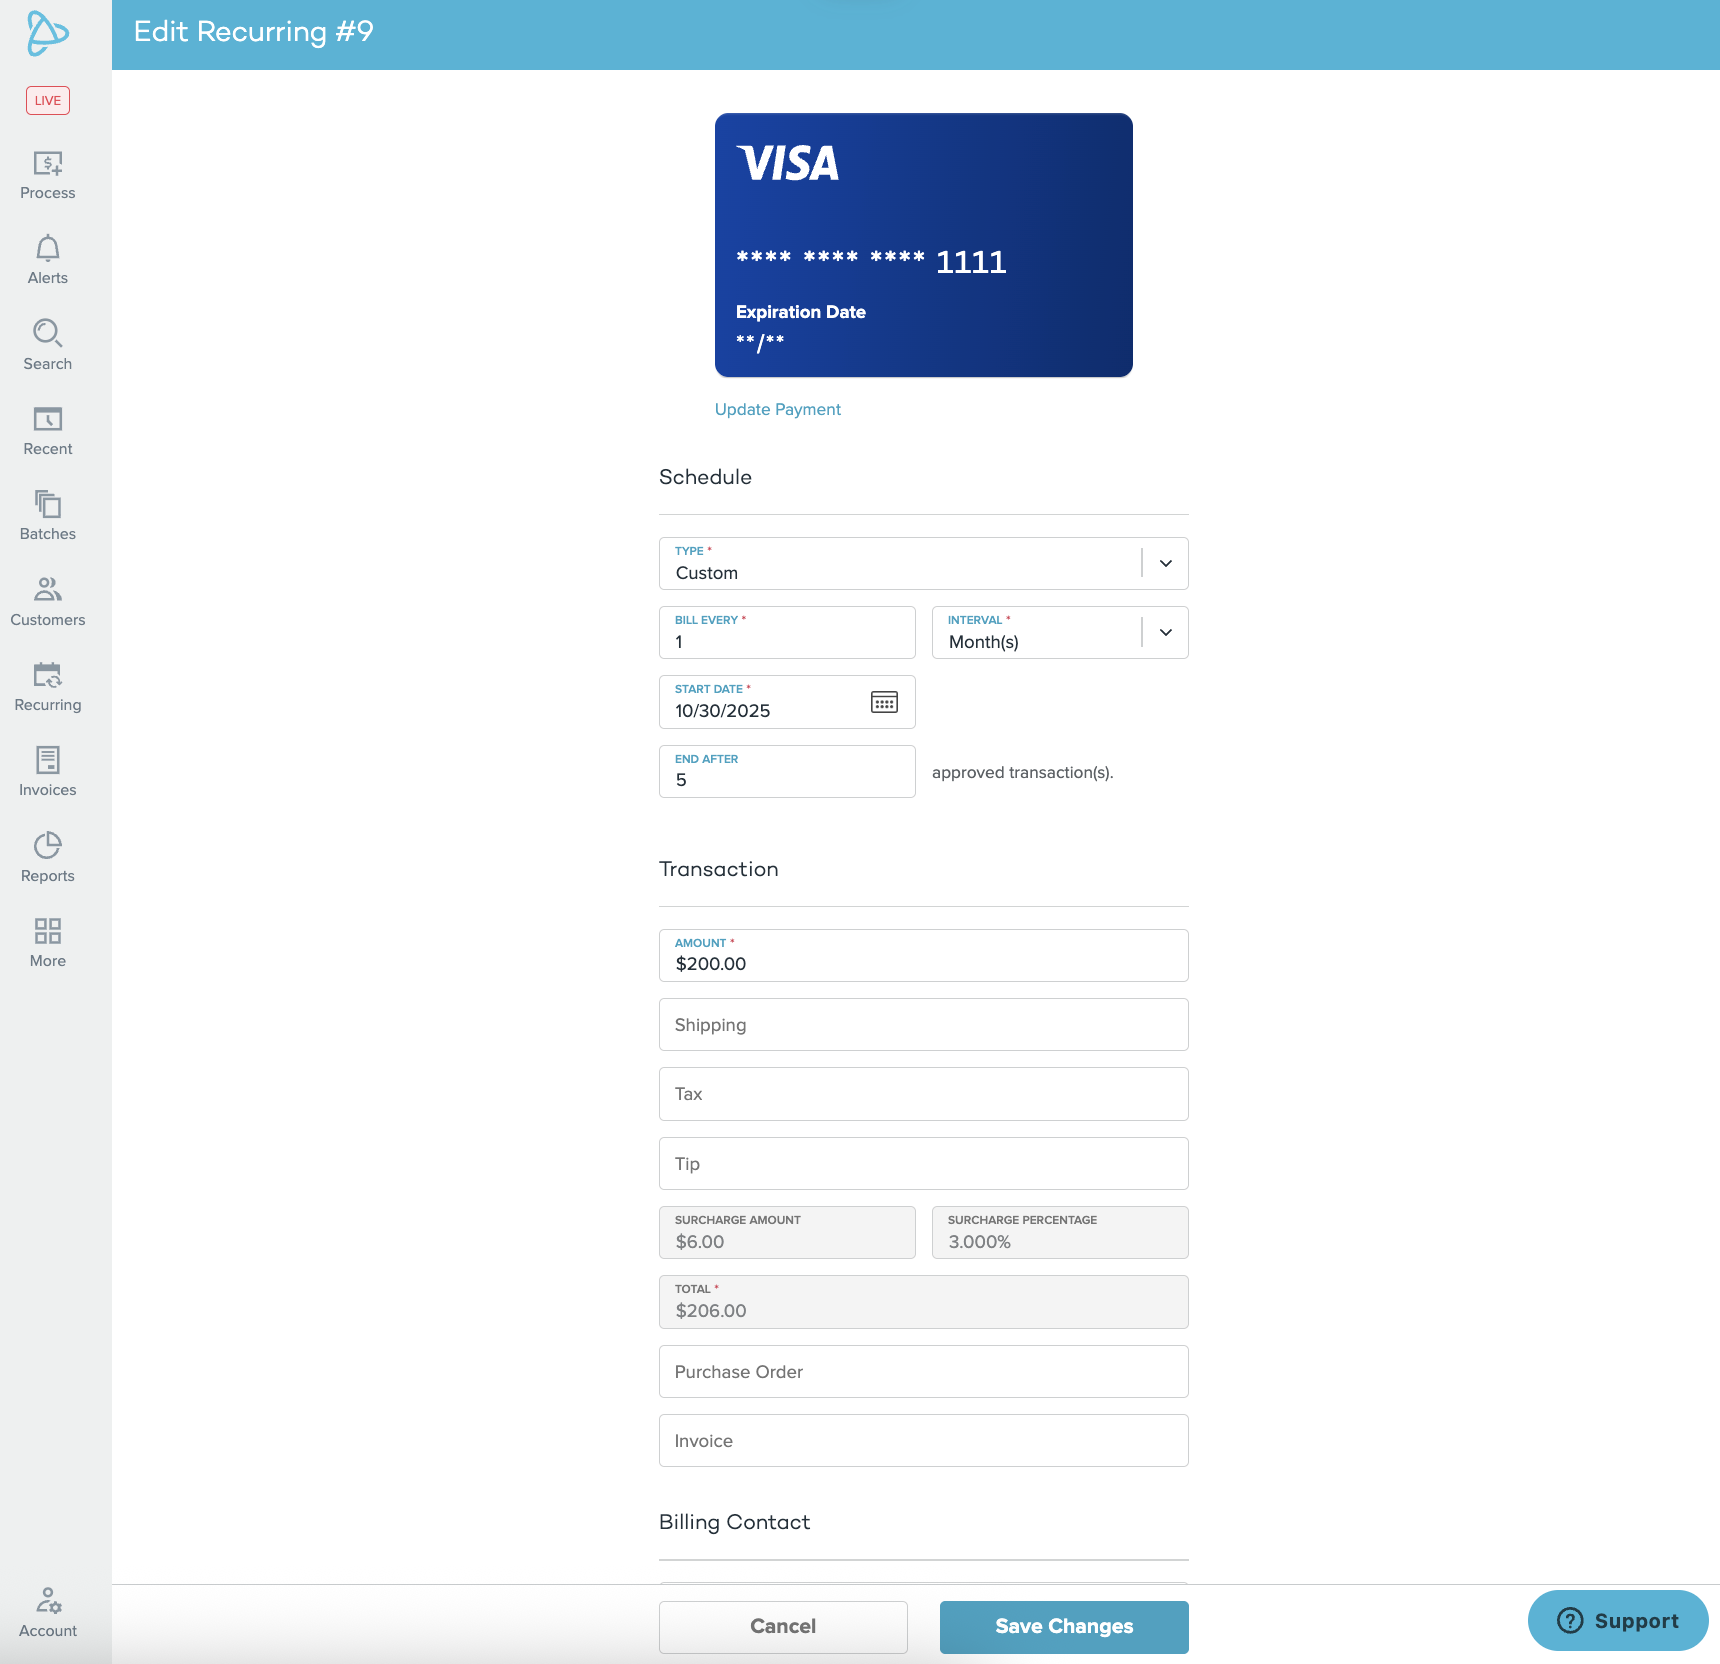Focus the Tip field

pos(924,1163)
